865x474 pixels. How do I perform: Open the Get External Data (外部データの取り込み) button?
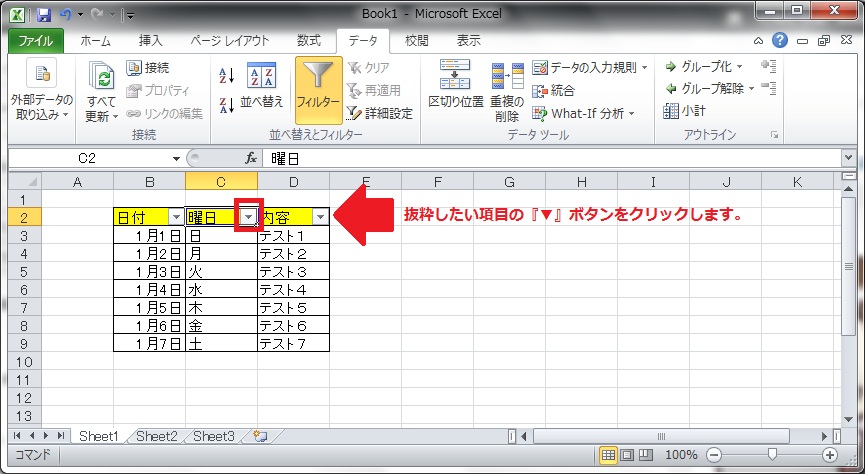tap(41, 89)
